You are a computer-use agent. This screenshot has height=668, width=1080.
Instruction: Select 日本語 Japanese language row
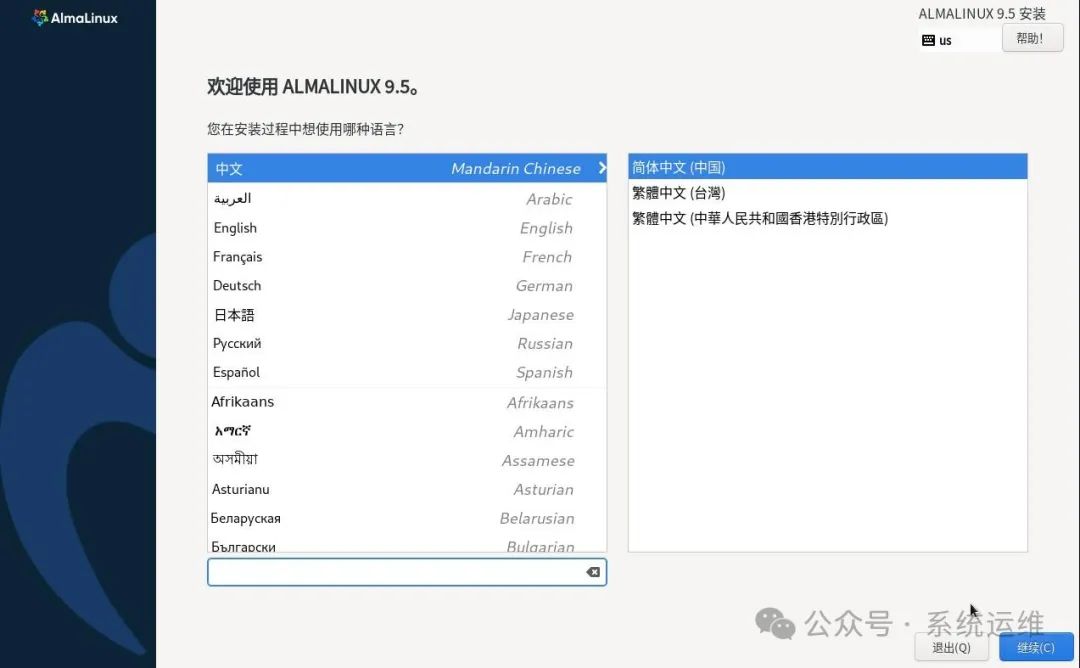click(407, 314)
